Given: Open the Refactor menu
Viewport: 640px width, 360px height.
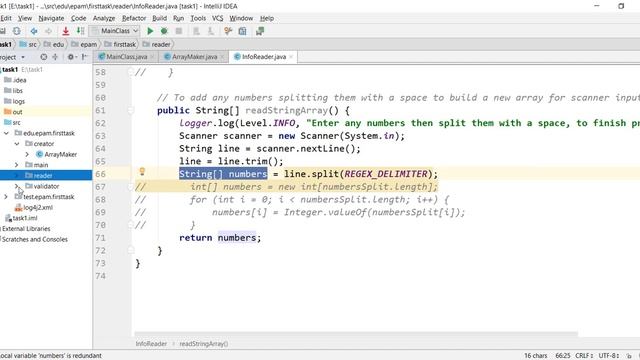Looking at the screenshot, I should tap(134, 18).
